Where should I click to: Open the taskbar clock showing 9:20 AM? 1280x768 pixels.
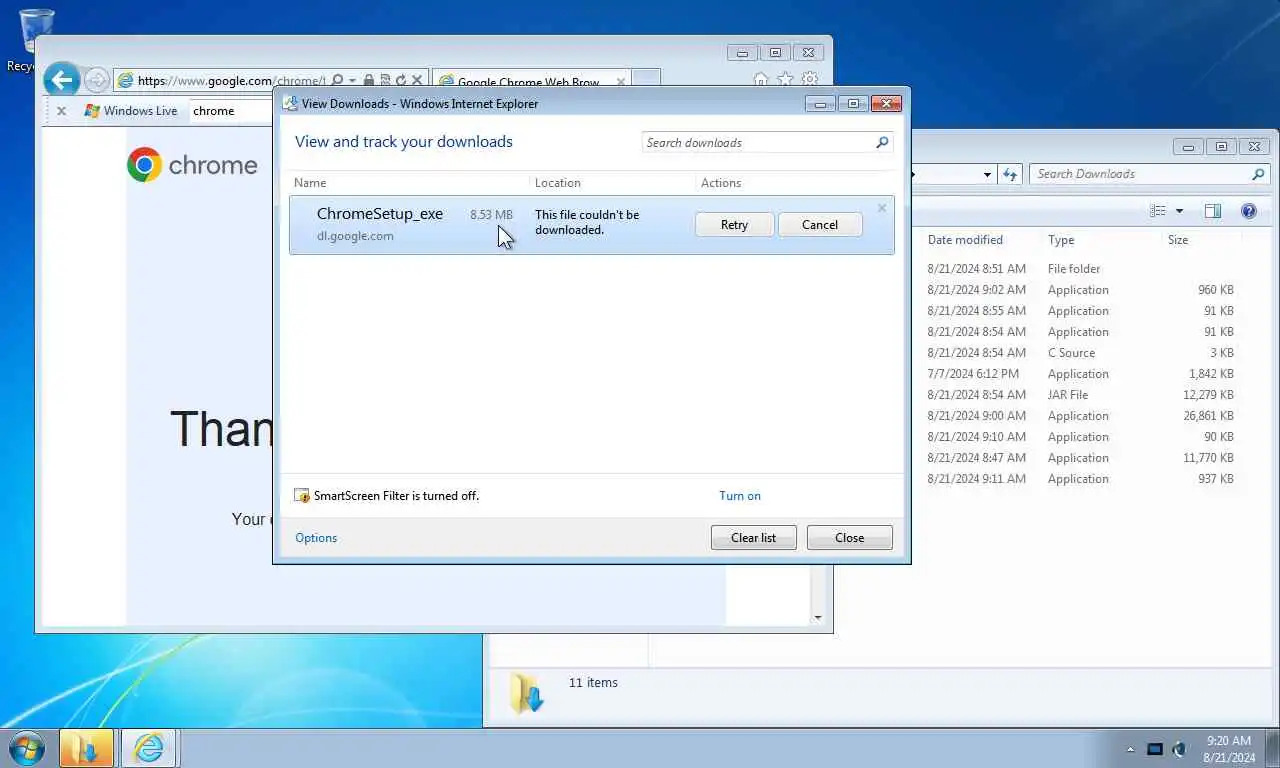coord(1230,749)
